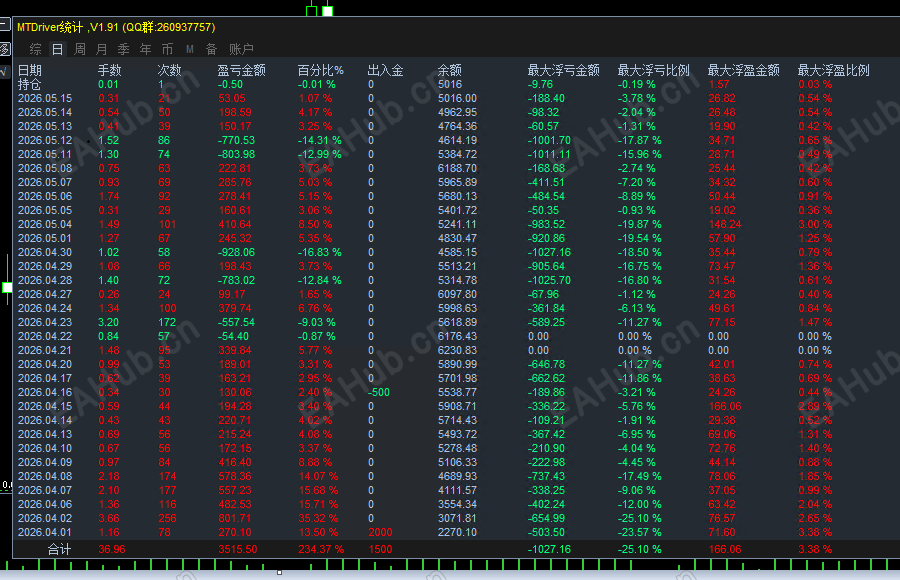Image resolution: width=900 pixels, height=580 pixels.
Task: Select the 2026.05.12 date row
Action: tap(45, 140)
